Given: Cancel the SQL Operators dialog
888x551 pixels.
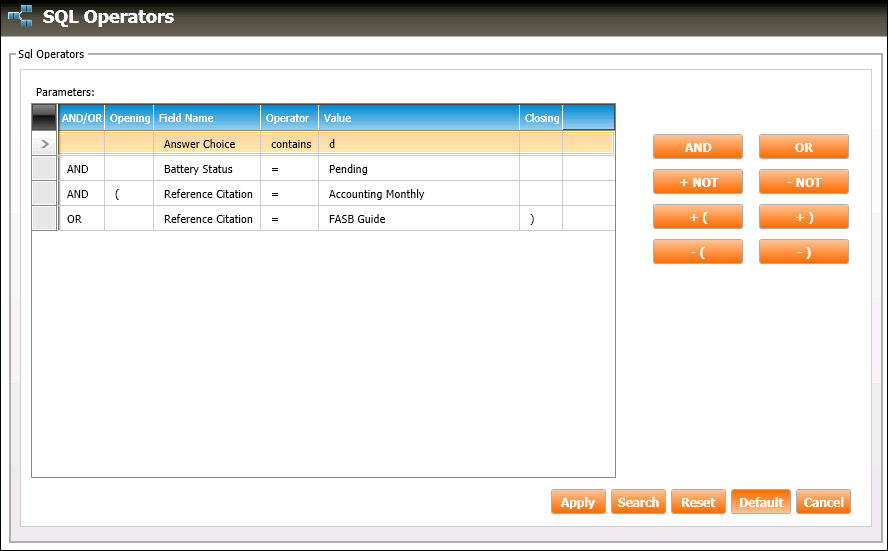Looking at the screenshot, I should click(824, 502).
